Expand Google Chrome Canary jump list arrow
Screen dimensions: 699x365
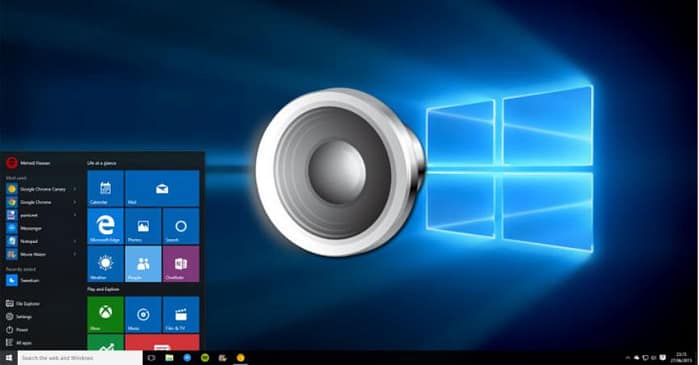(75, 189)
